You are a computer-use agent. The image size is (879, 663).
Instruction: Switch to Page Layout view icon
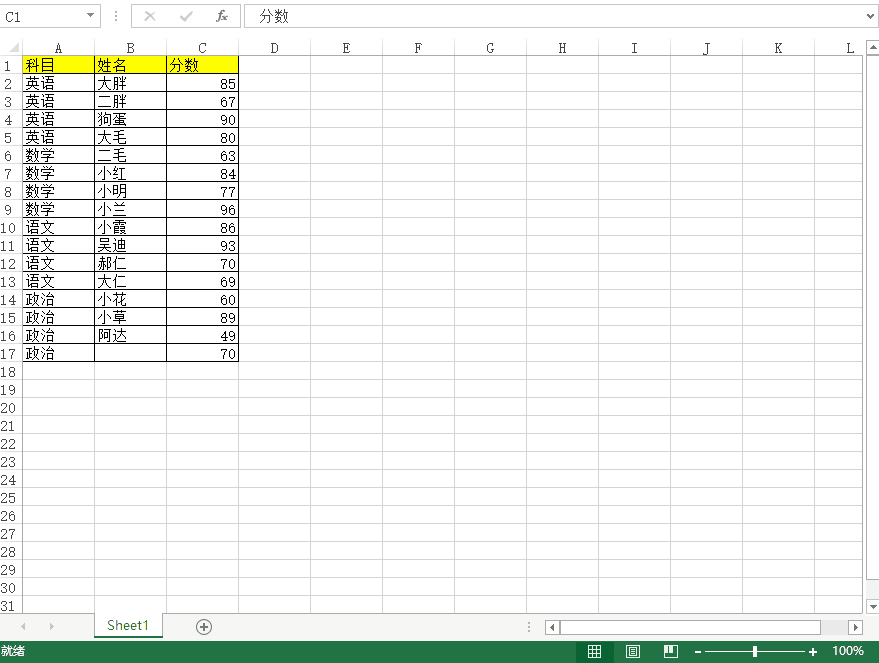coord(633,651)
